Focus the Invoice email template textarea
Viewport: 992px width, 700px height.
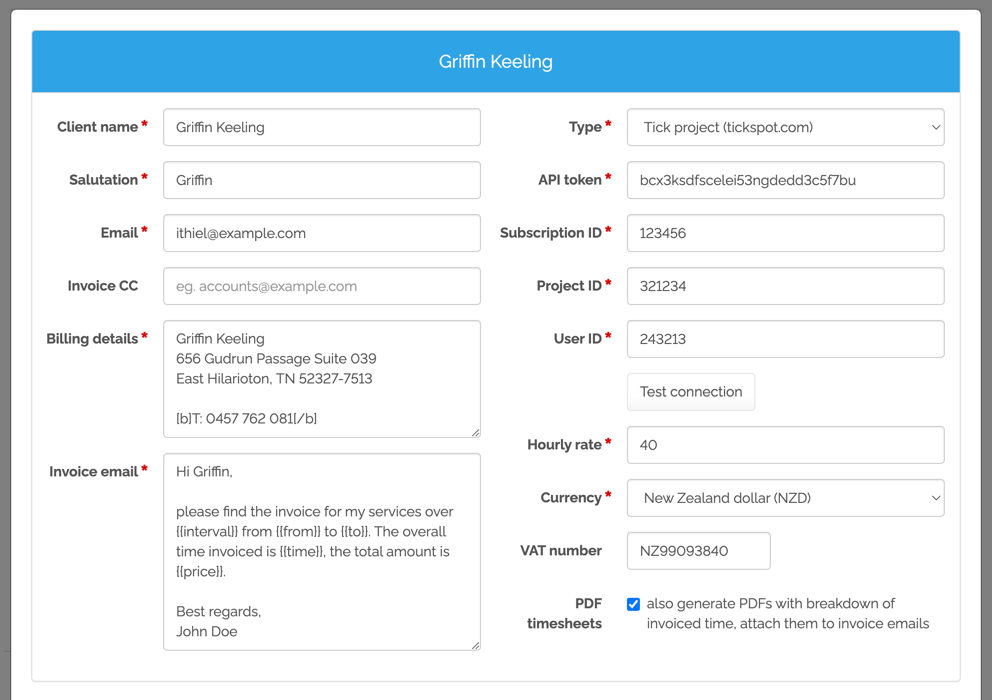[x=321, y=550]
